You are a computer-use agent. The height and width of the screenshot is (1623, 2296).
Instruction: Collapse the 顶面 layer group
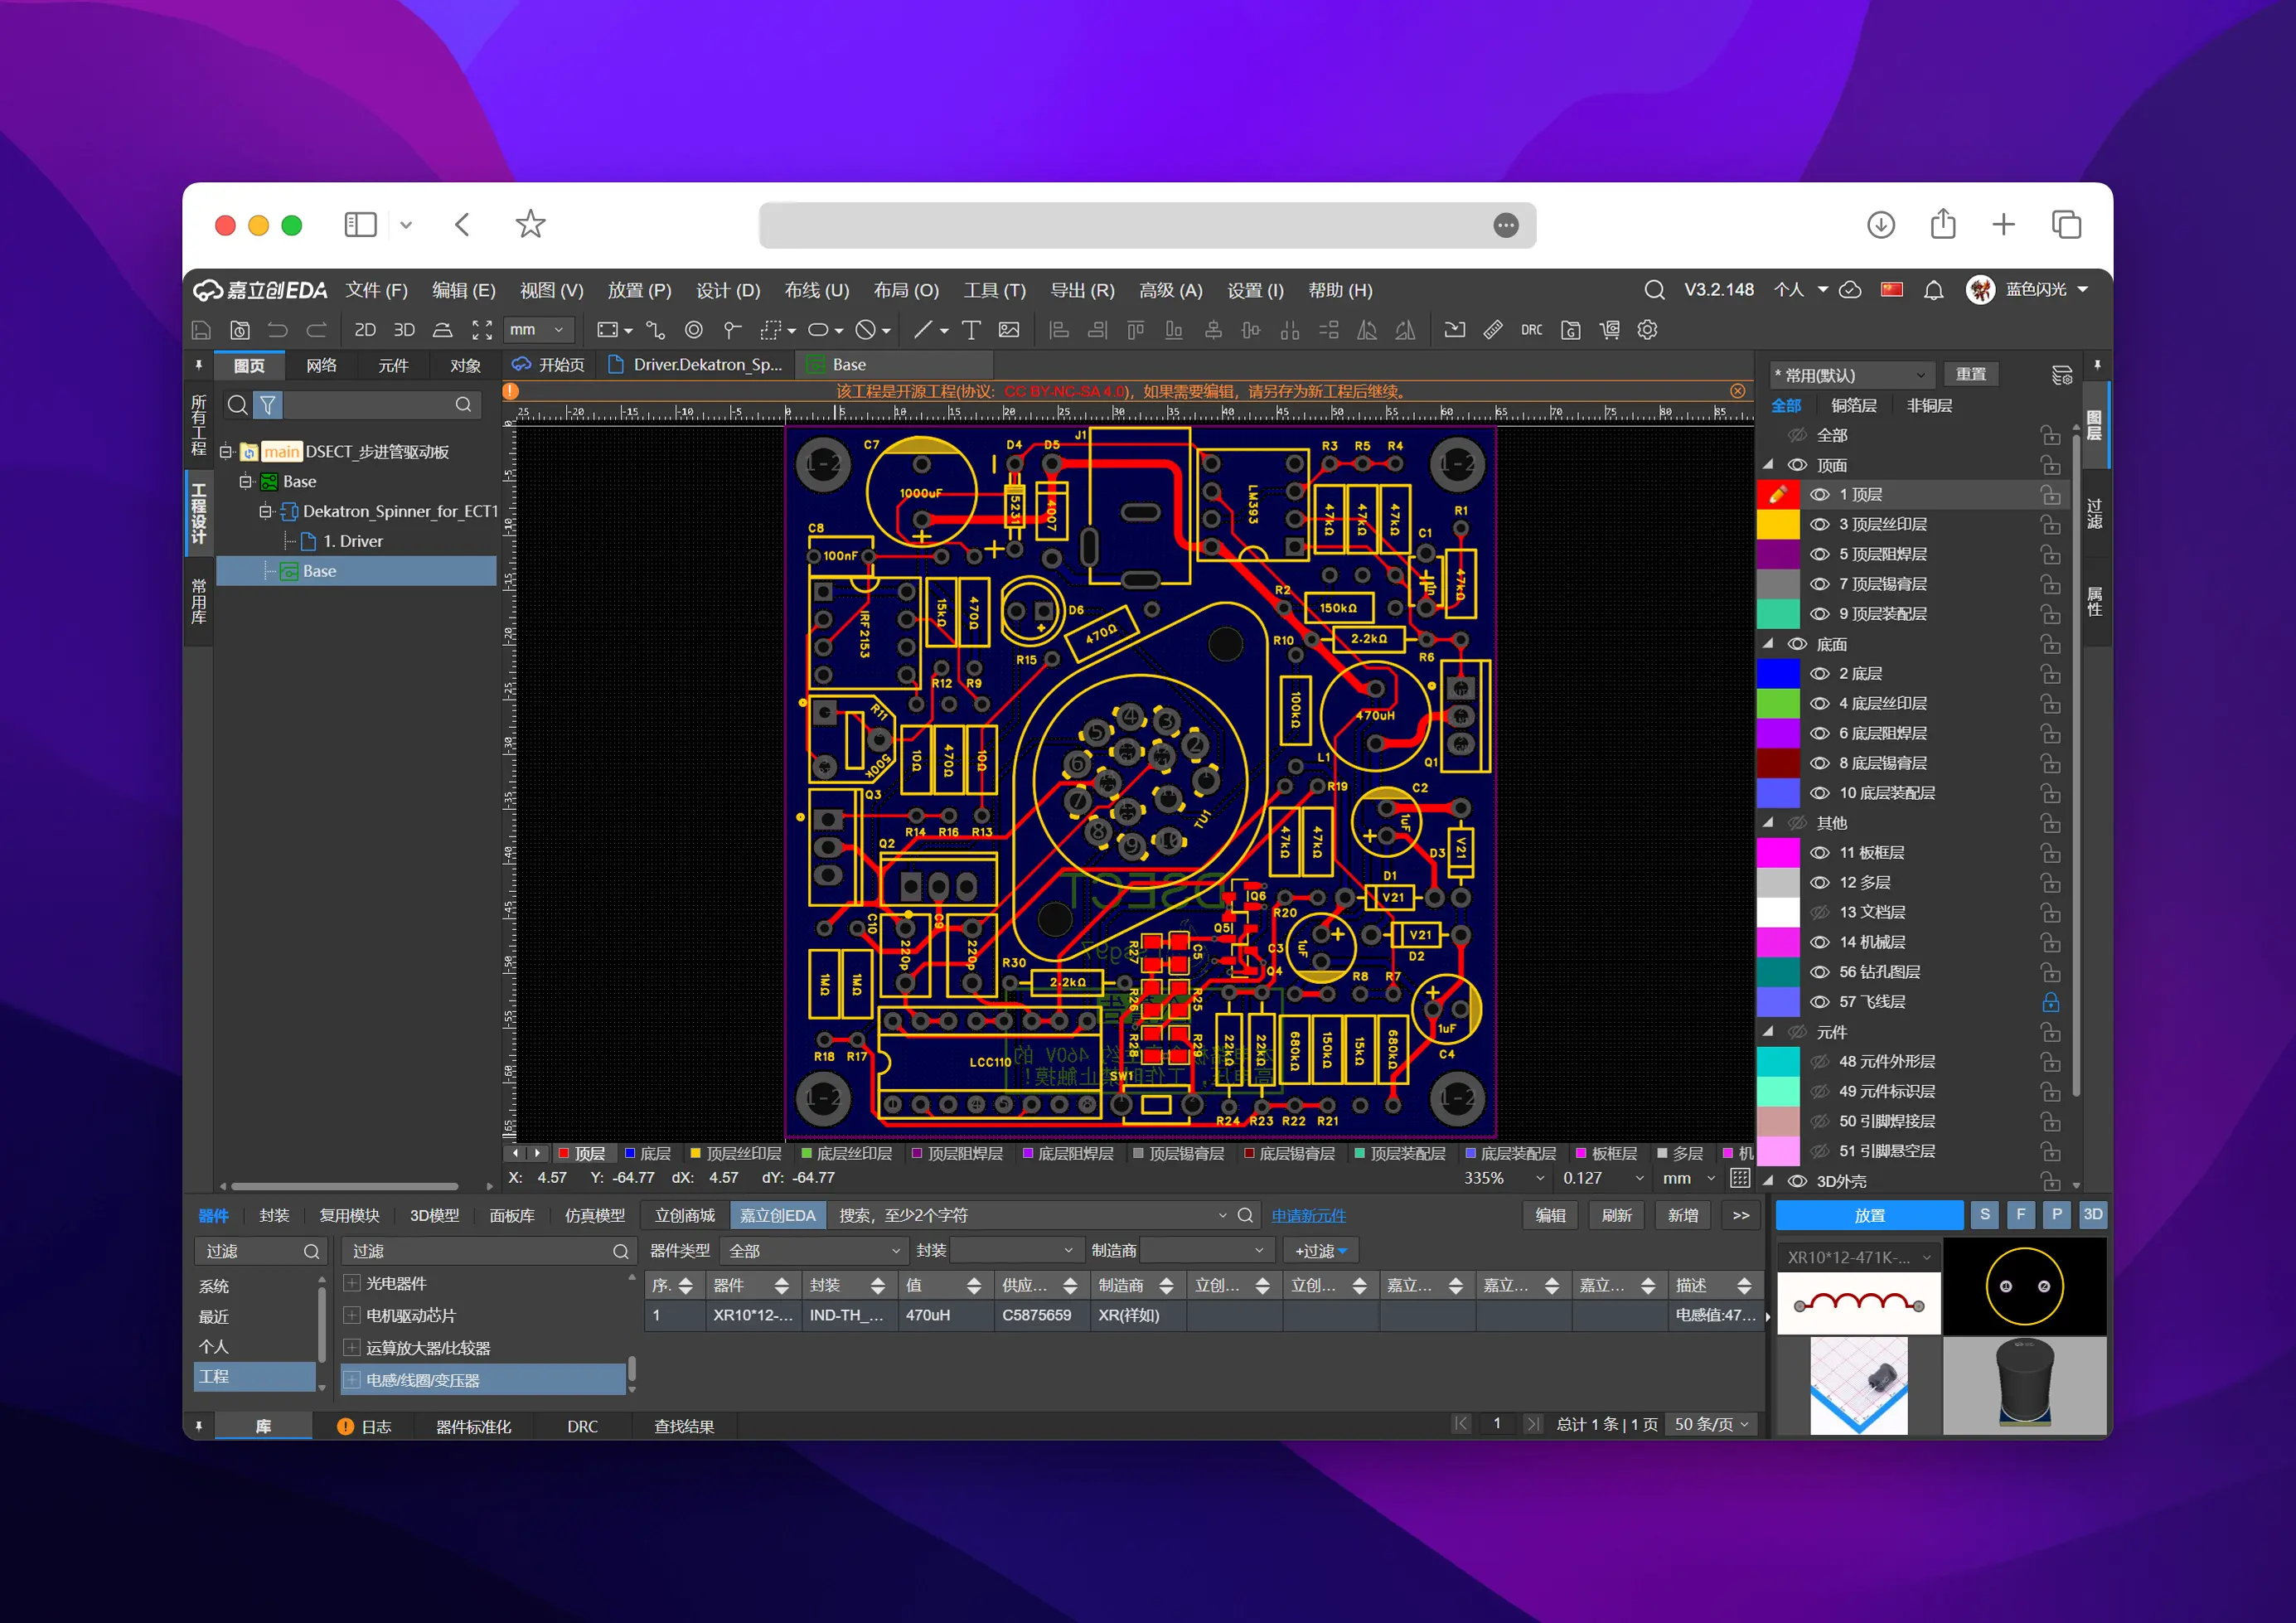pos(1768,465)
